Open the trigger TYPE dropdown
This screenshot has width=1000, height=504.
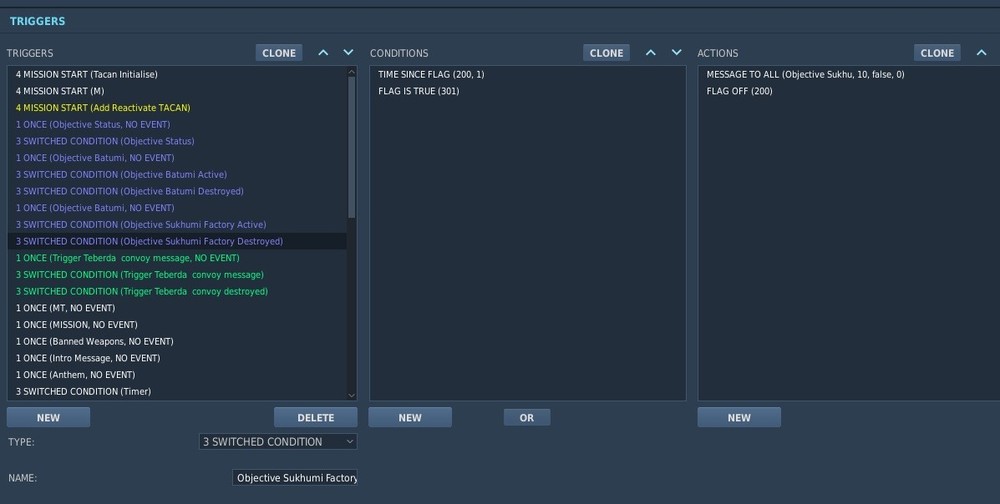pyautogui.click(x=278, y=441)
